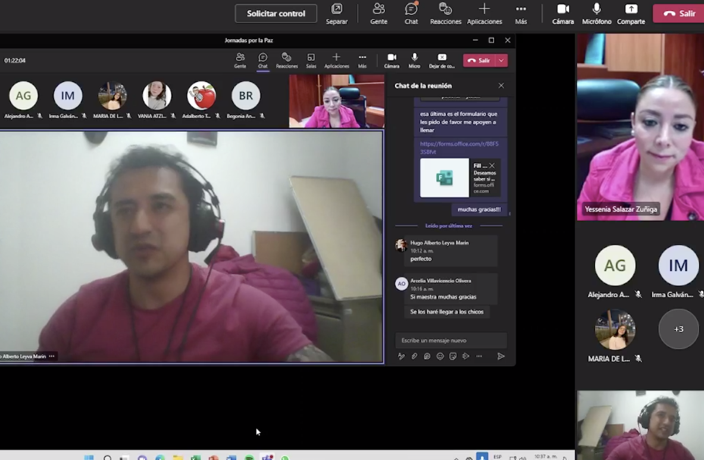Click the loop component icon in compose bar
Image resolution: width=704 pixels, height=460 pixels.
click(x=427, y=356)
